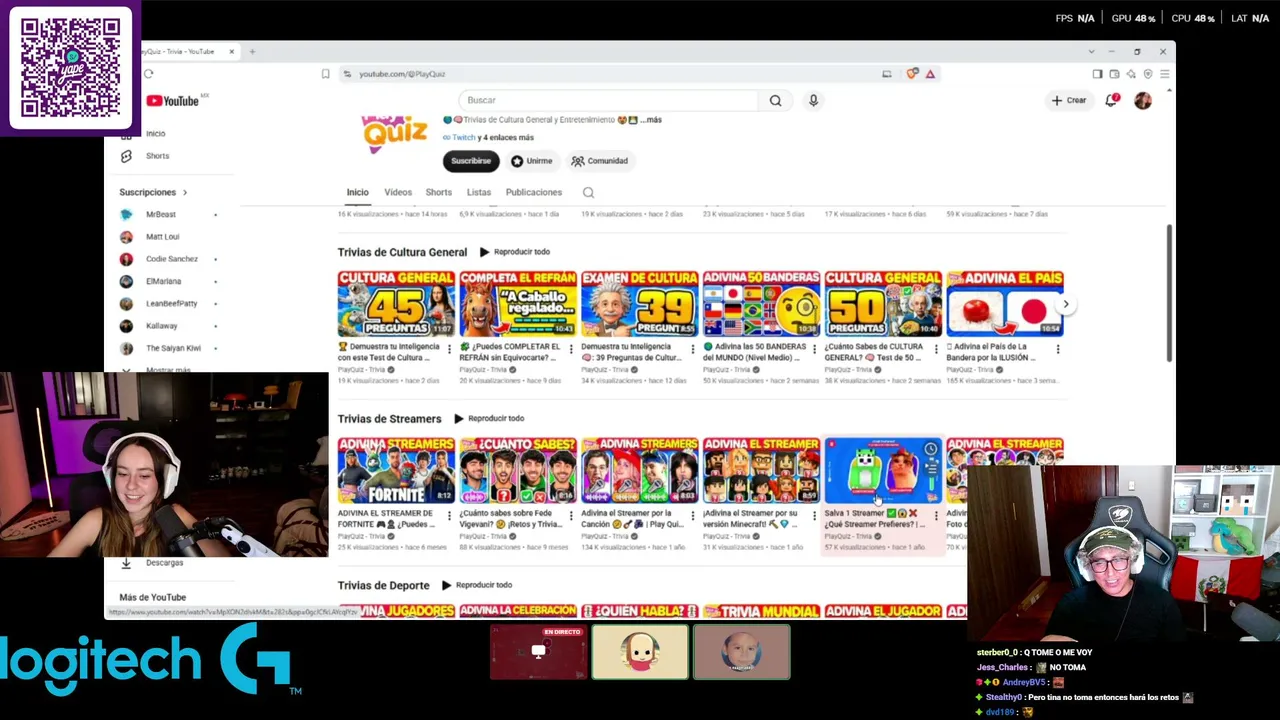This screenshot has height=720, width=1280.
Task: Toggle the browser sidebar panel icon
Action: (x=1097, y=74)
